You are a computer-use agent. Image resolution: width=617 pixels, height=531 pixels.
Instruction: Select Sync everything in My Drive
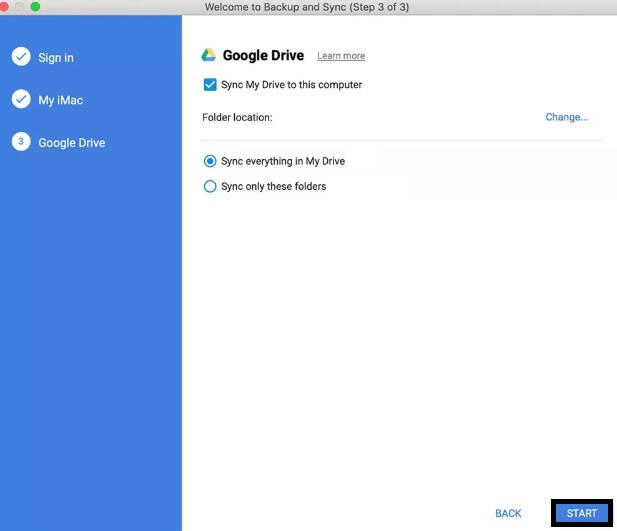210,161
